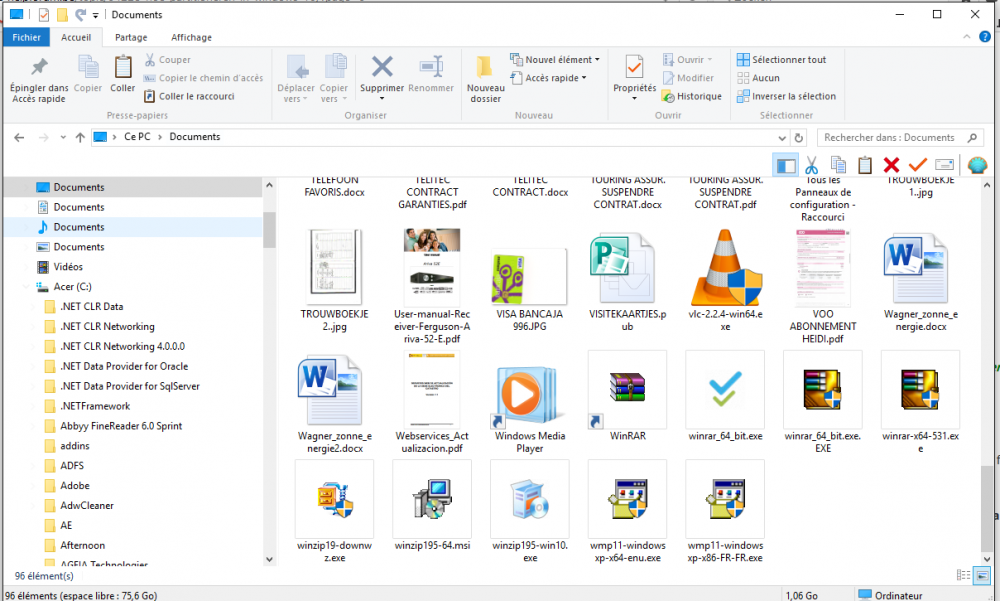The width and height of the screenshot is (1000, 601).
Task: Click the clipboard paste icon in toolbar
Action: (x=865, y=165)
